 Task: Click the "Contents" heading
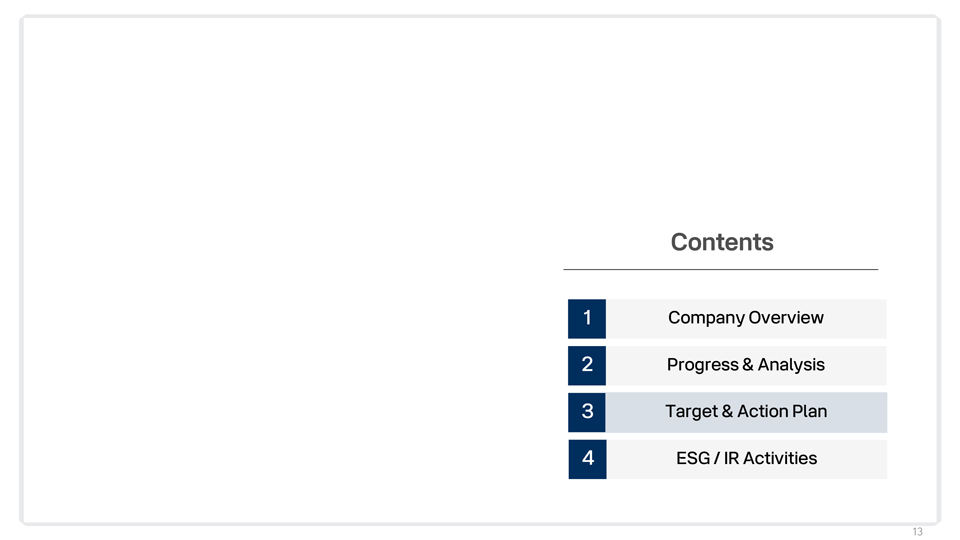pos(722,243)
